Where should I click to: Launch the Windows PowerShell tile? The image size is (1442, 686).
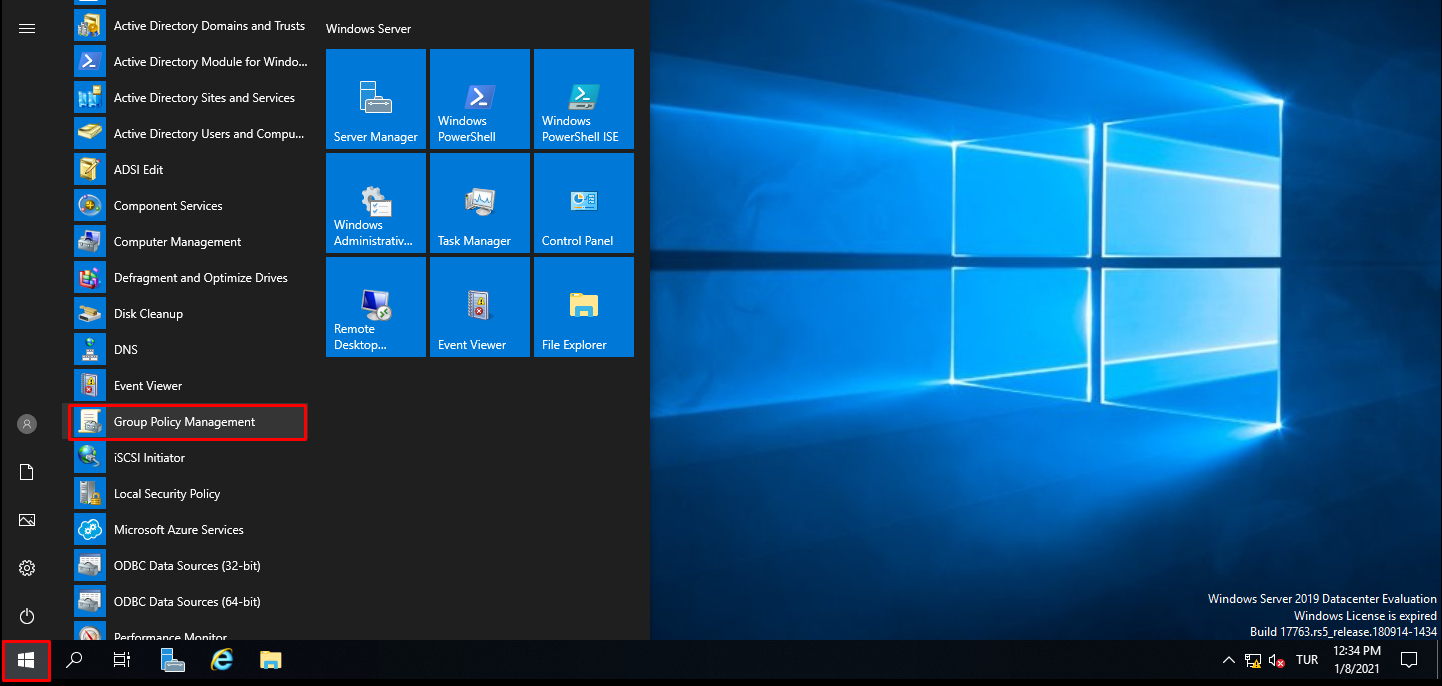click(480, 99)
